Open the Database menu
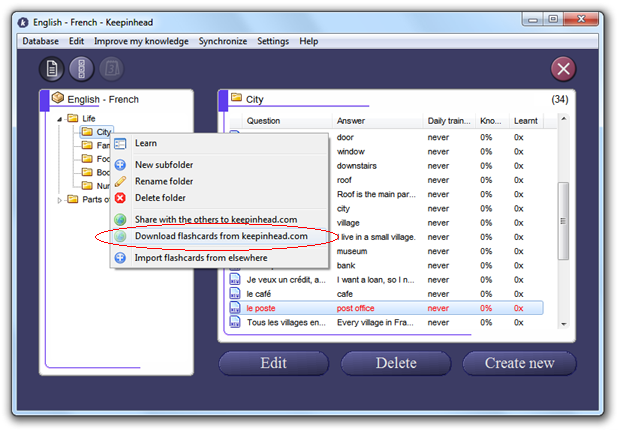Viewport: 620px width, 431px height. (x=40, y=41)
